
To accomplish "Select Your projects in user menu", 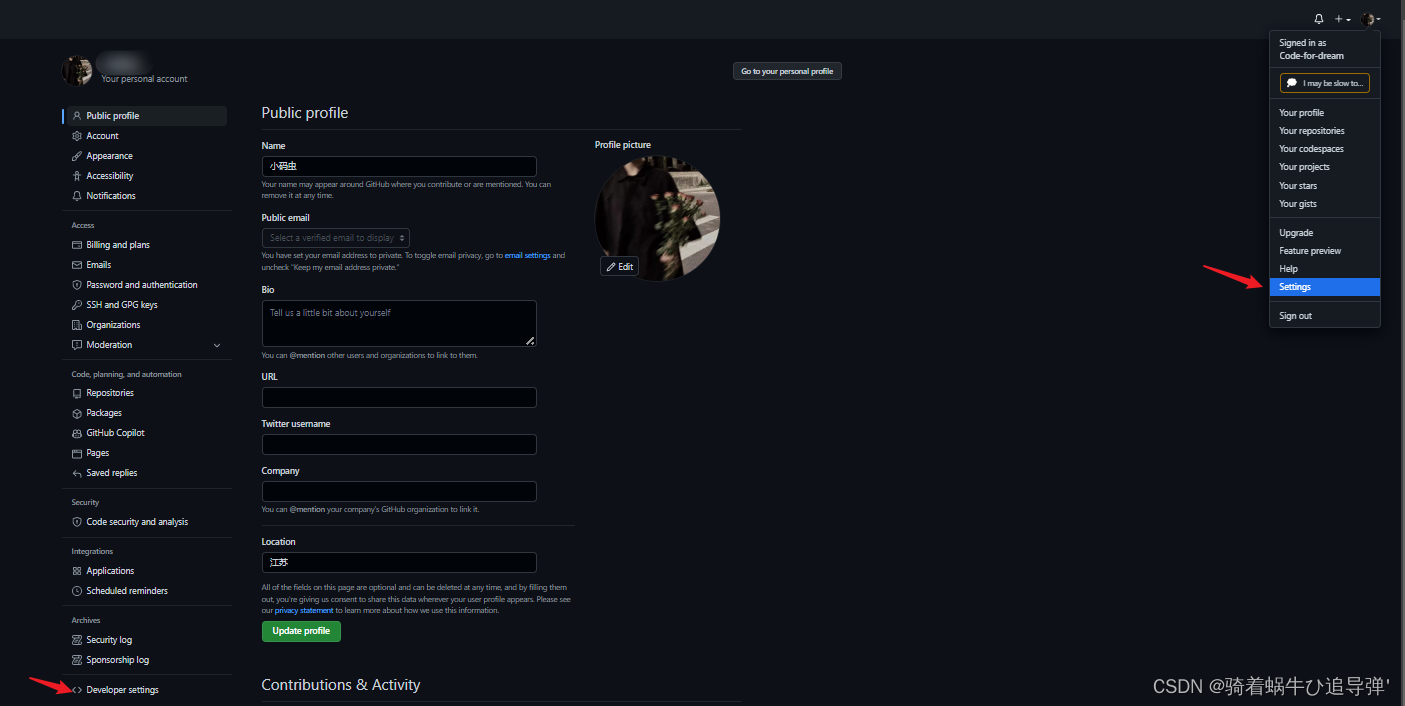I will (1325, 167).
